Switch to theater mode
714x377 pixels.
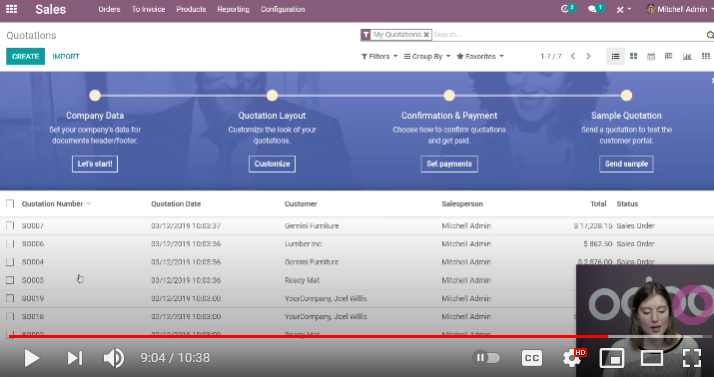(652, 358)
